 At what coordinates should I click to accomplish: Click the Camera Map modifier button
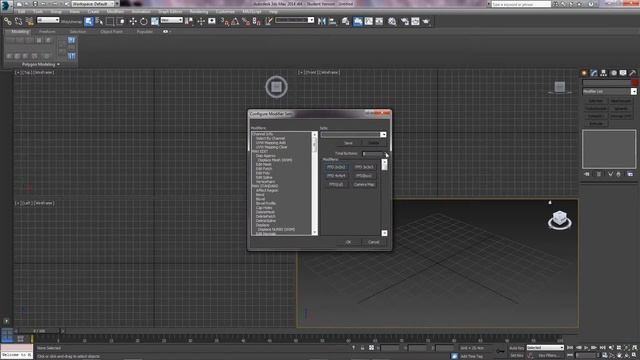pos(364,184)
